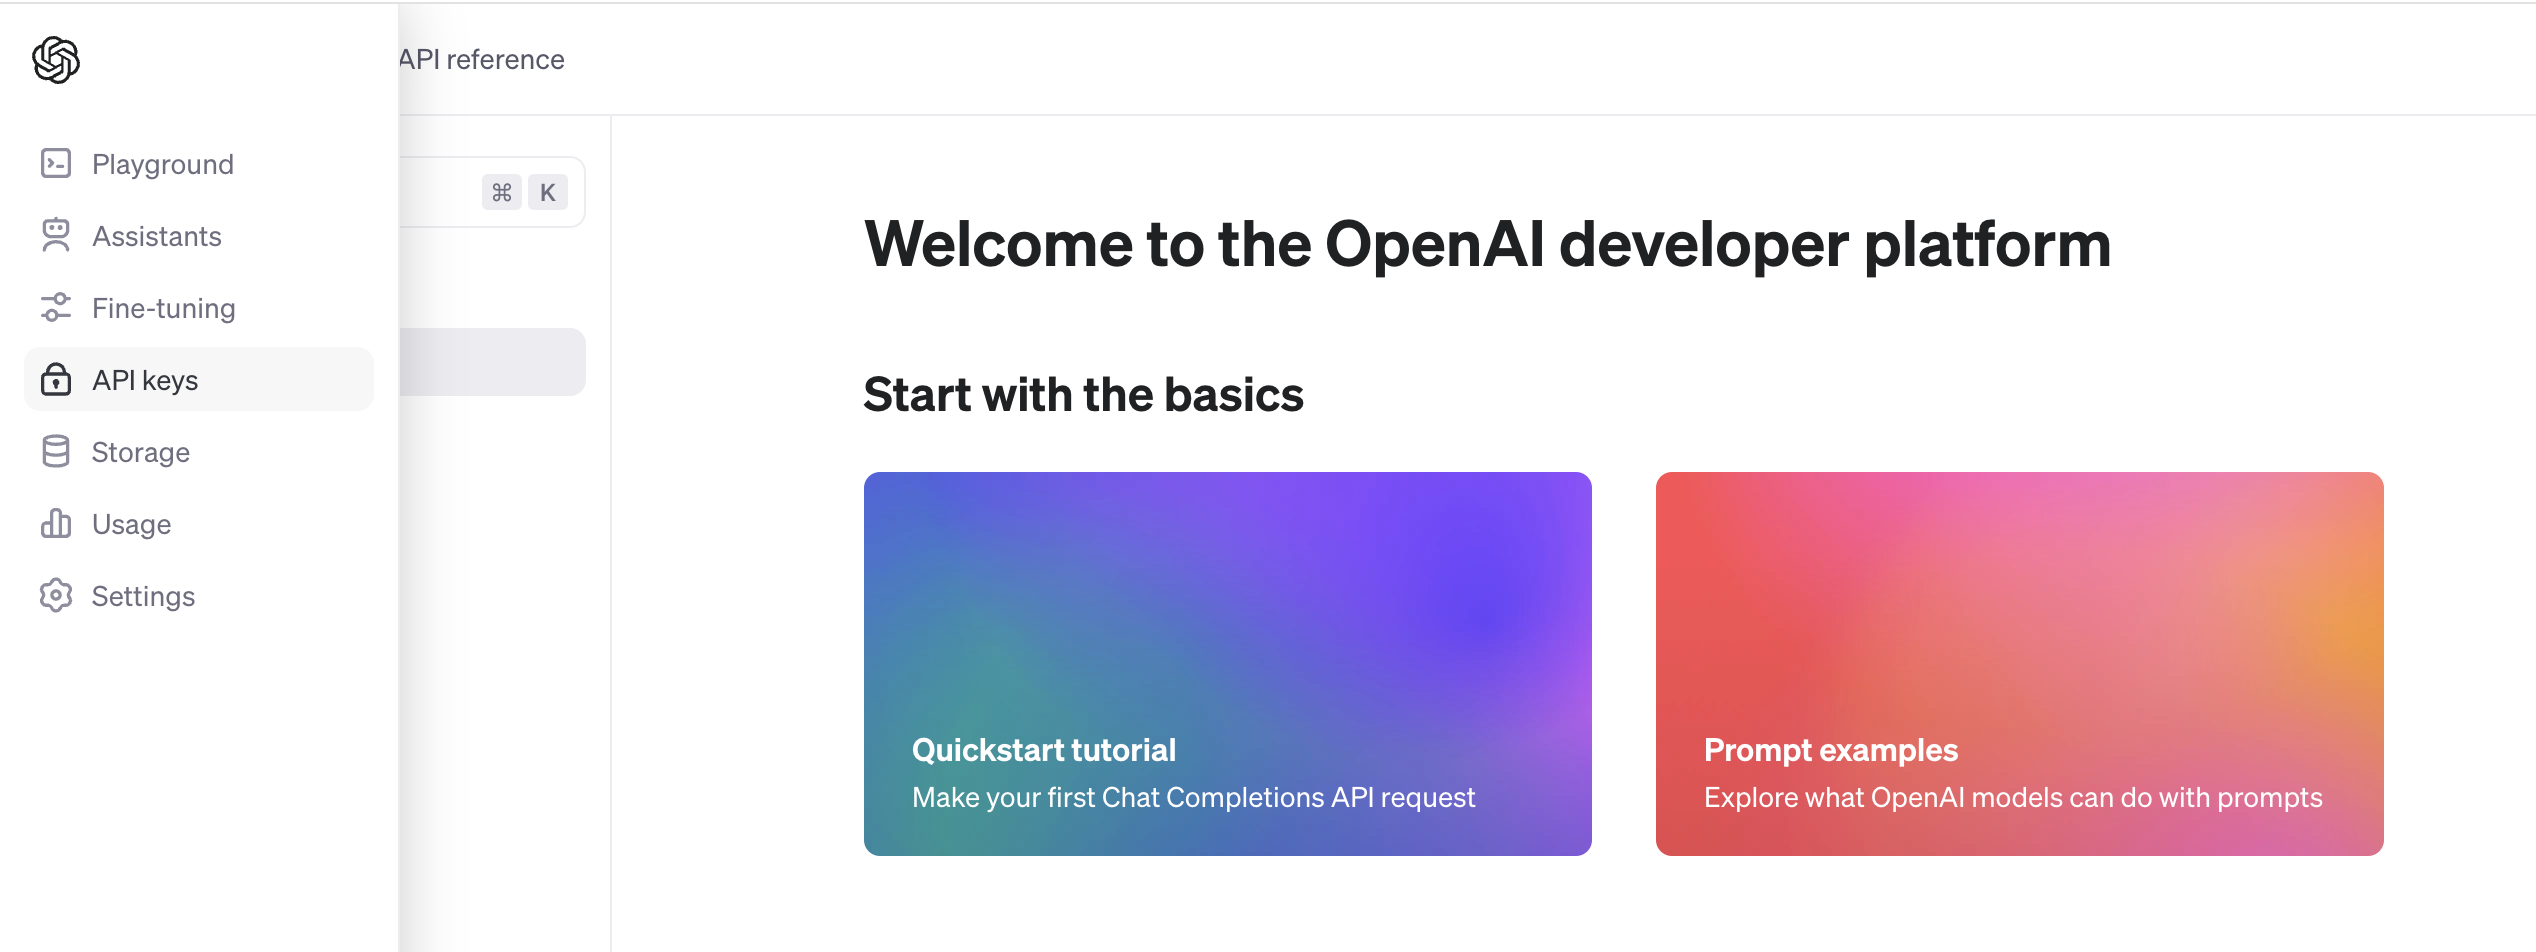Click the Usage bar chart icon
This screenshot has height=952, width=2536.
[56, 524]
